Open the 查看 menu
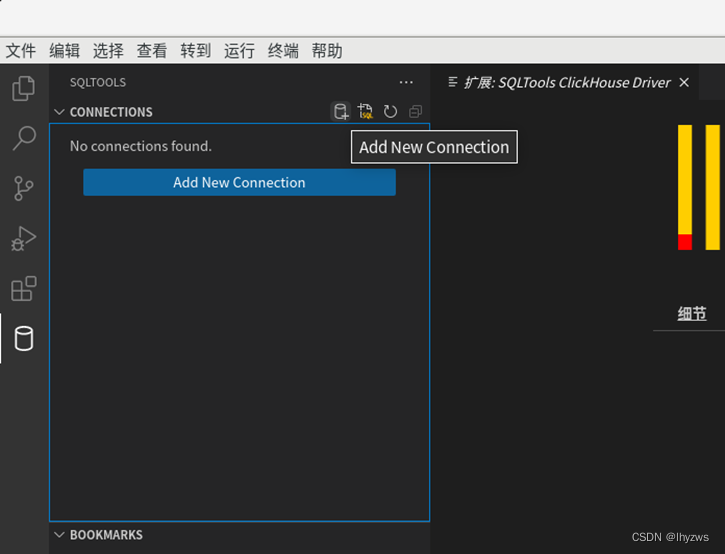The height and width of the screenshot is (554, 725). pos(152,50)
